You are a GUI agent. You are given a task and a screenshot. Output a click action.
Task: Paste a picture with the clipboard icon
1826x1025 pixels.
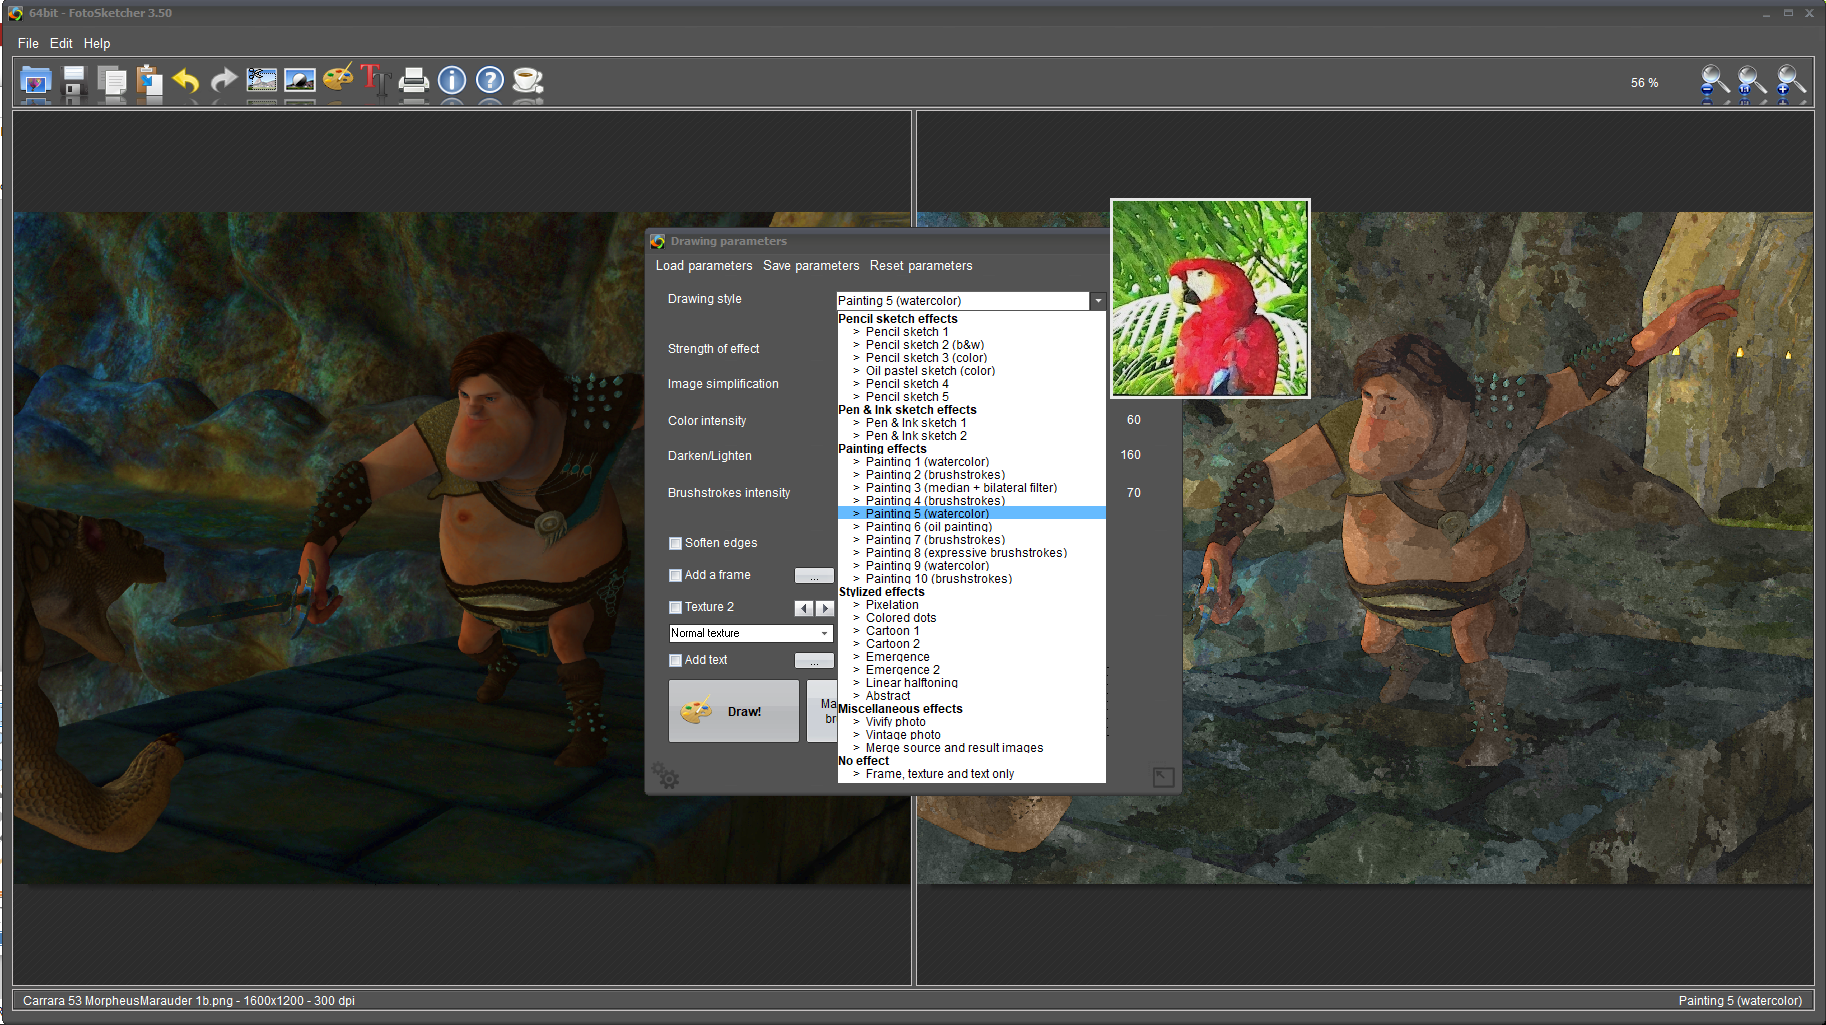coord(150,81)
